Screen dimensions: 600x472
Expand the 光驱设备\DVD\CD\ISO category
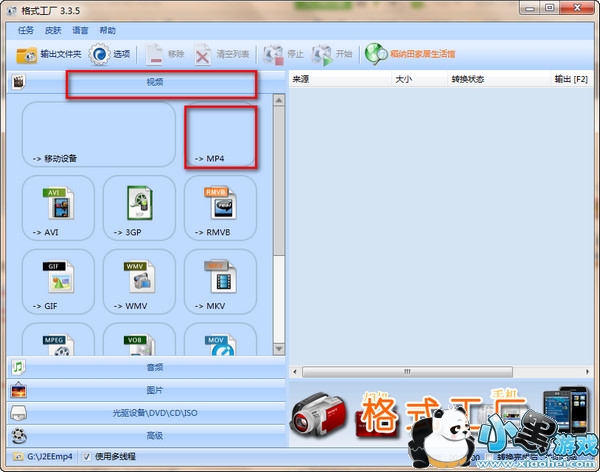coord(146,413)
